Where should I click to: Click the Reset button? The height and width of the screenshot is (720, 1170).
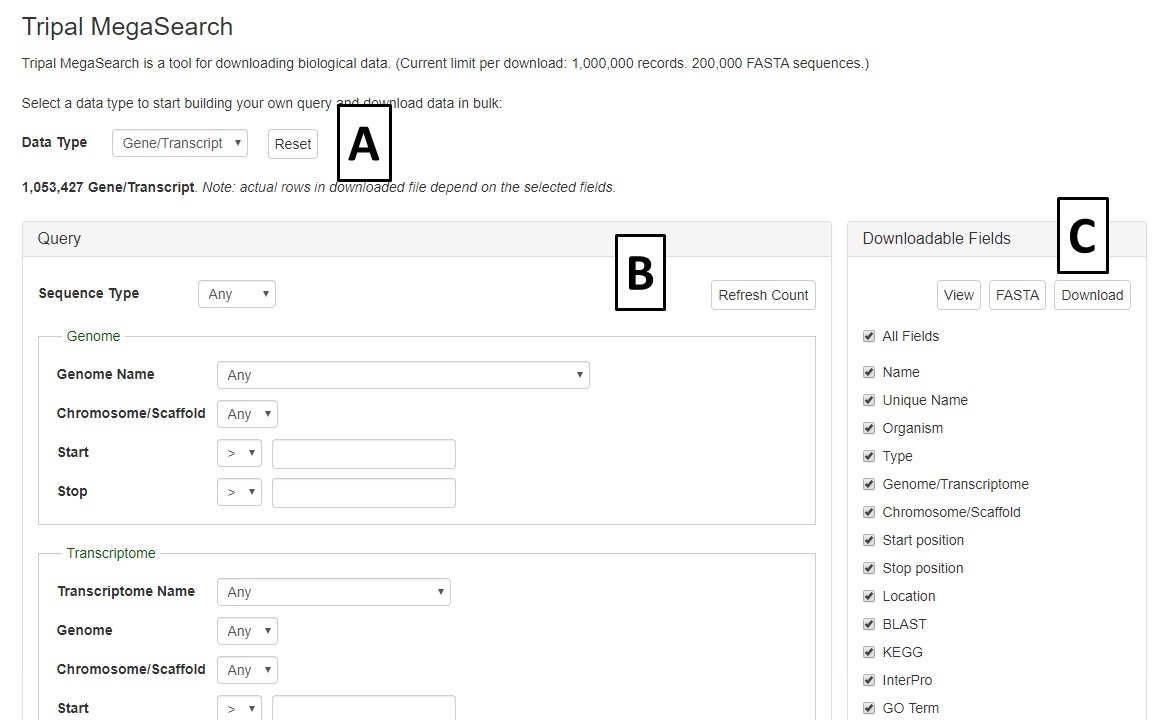[292, 144]
